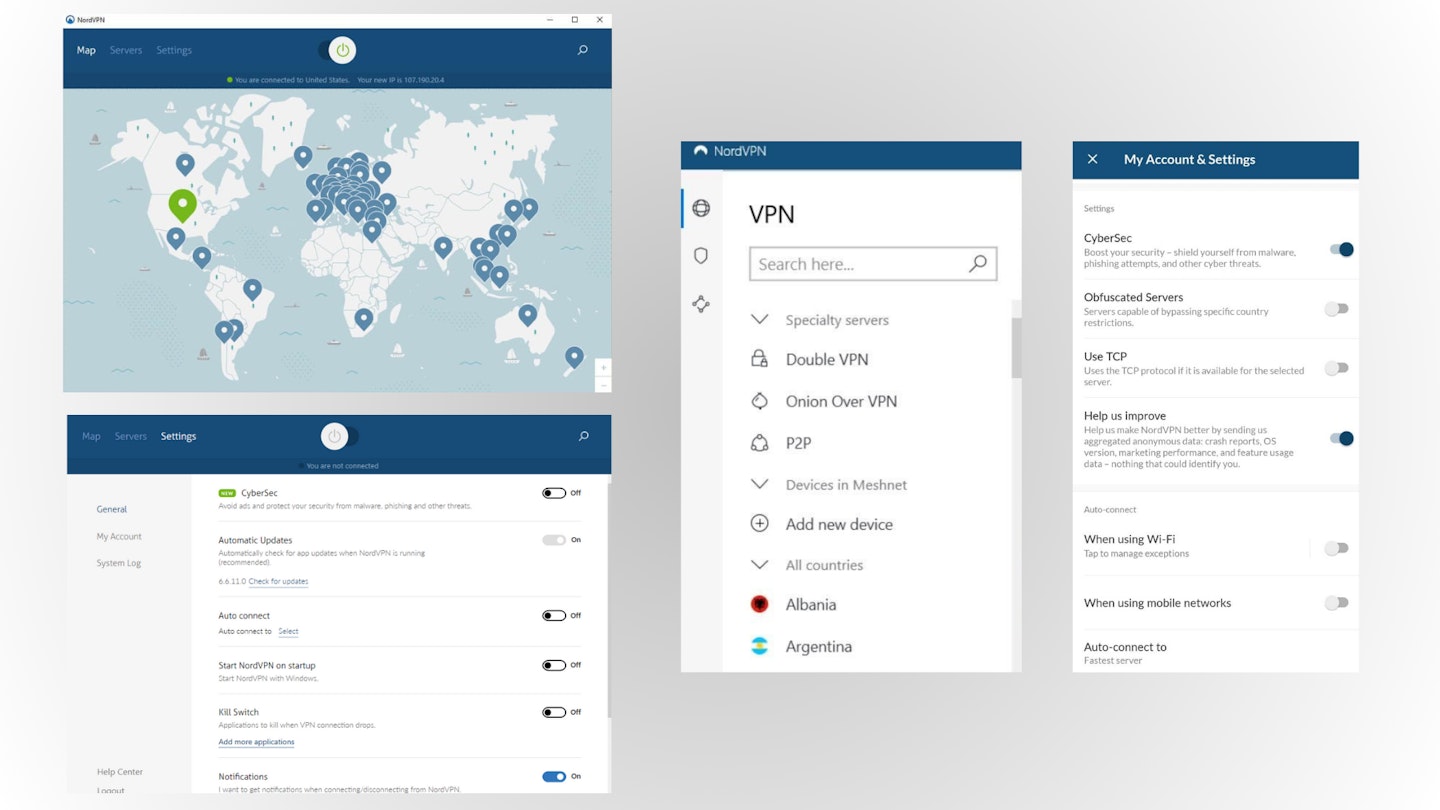This screenshot has width=1440, height=810.
Task: Open search magnifier in Settings window header
Action: point(584,436)
